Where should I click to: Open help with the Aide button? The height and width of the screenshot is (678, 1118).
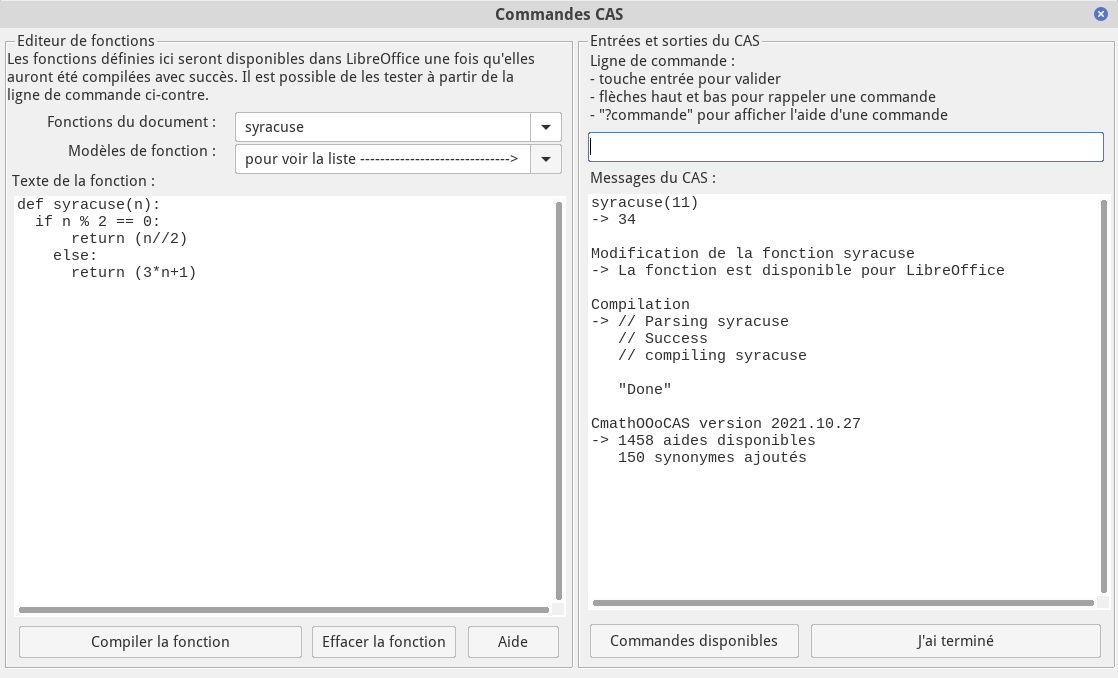click(x=513, y=642)
